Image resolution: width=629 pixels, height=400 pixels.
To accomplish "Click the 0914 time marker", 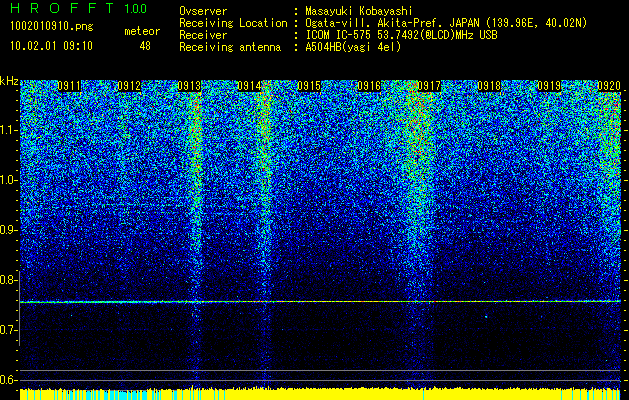I will 250,86.
